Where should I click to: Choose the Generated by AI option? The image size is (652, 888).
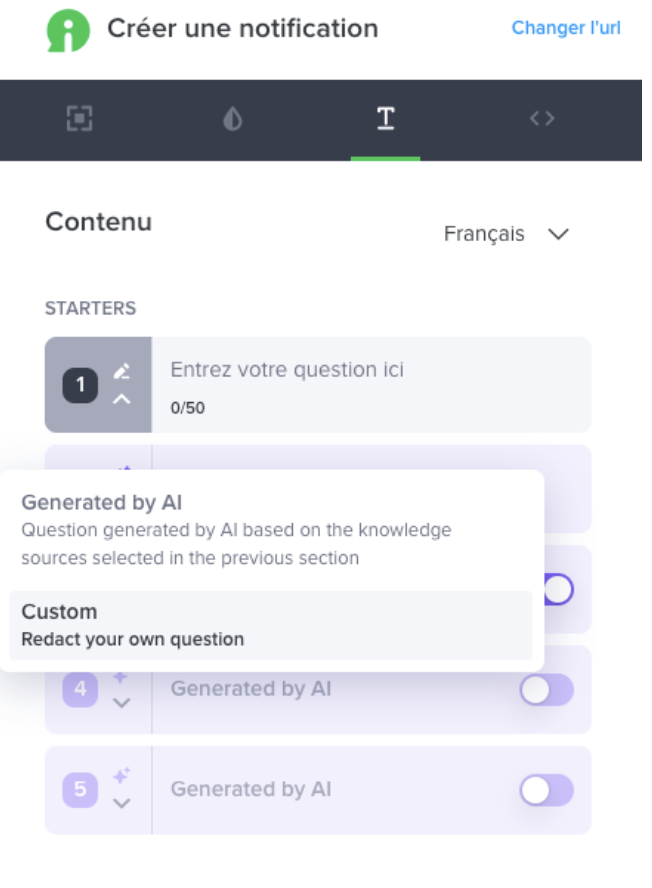pyautogui.click(x=271, y=530)
